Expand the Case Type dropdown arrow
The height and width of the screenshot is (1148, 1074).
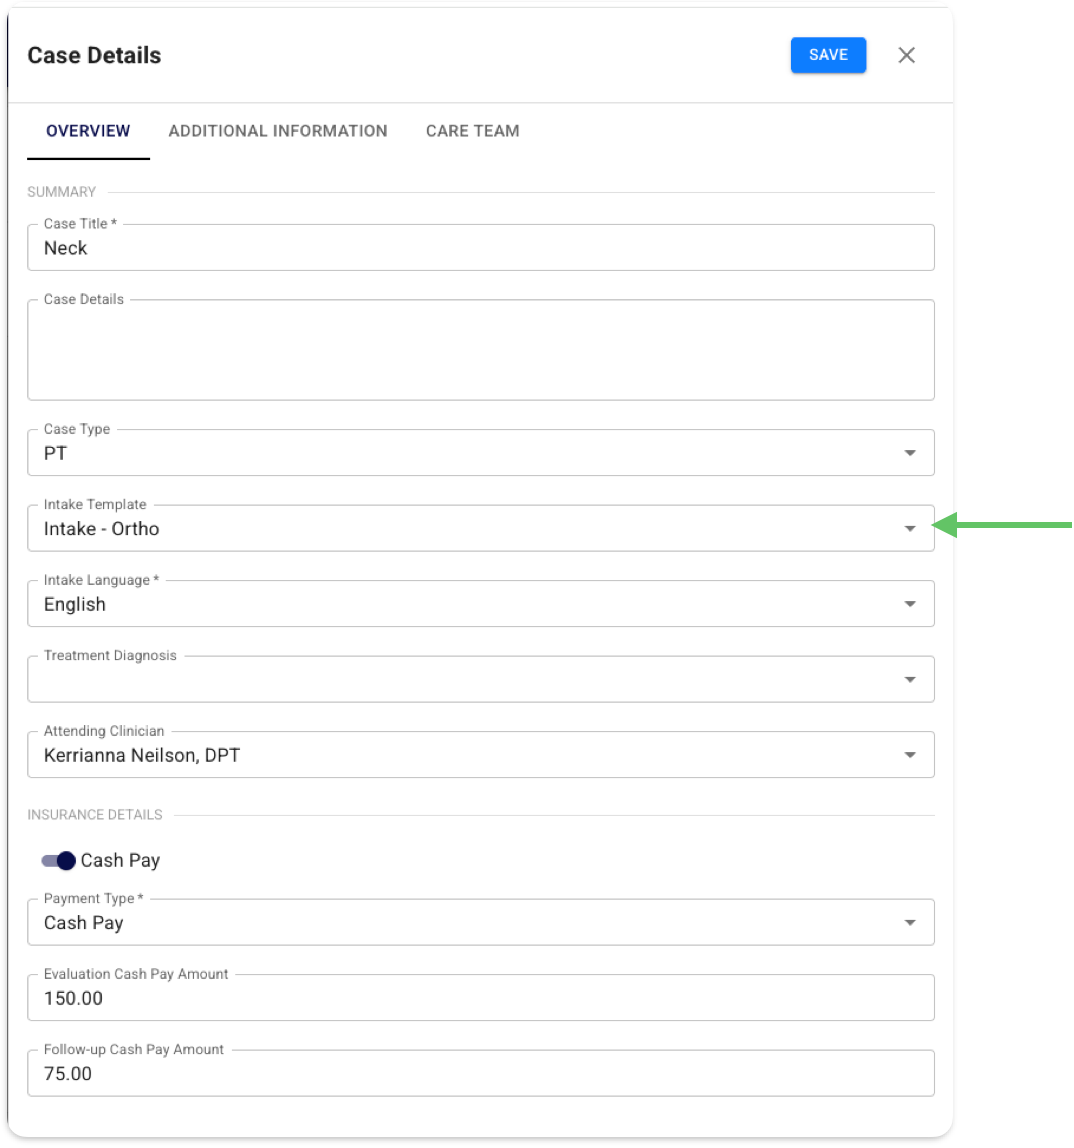pyautogui.click(x=909, y=453)
